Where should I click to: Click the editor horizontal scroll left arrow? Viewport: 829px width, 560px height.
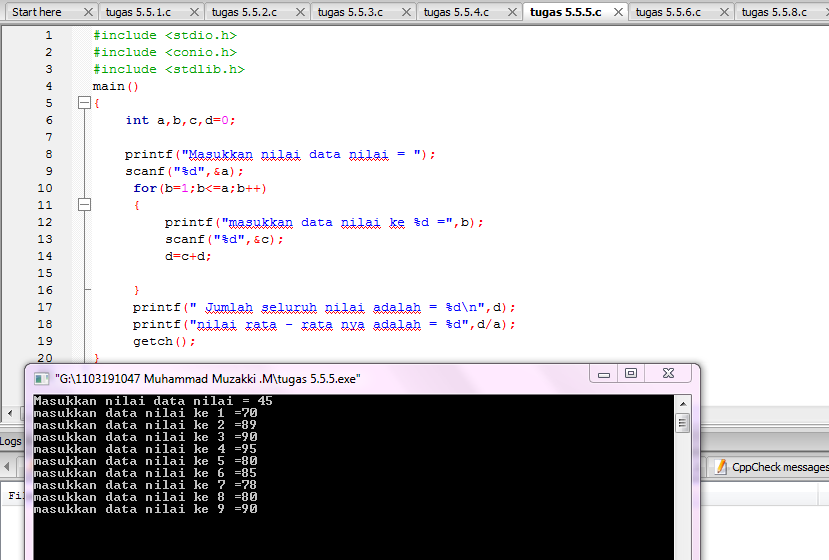point(10,412)
